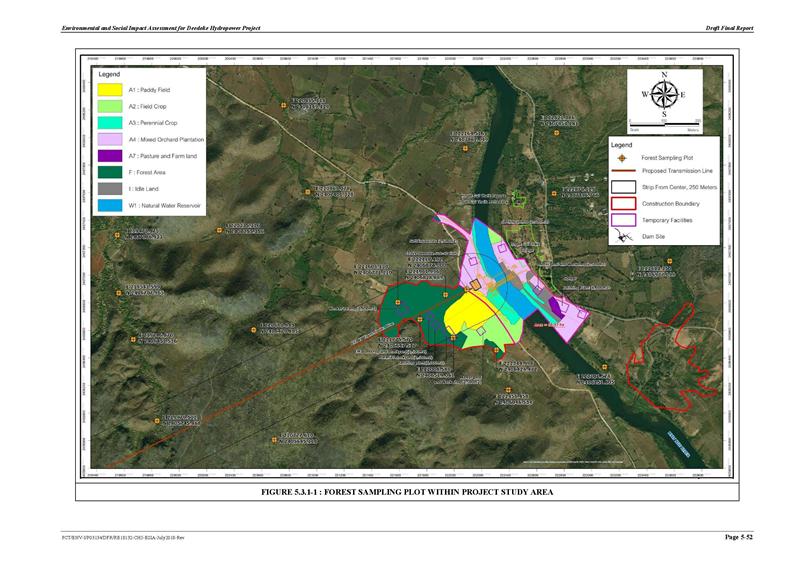Click the Strip From Center black box symbol
This screenshot has width=800, height=566.
click(x=622, y=187)
